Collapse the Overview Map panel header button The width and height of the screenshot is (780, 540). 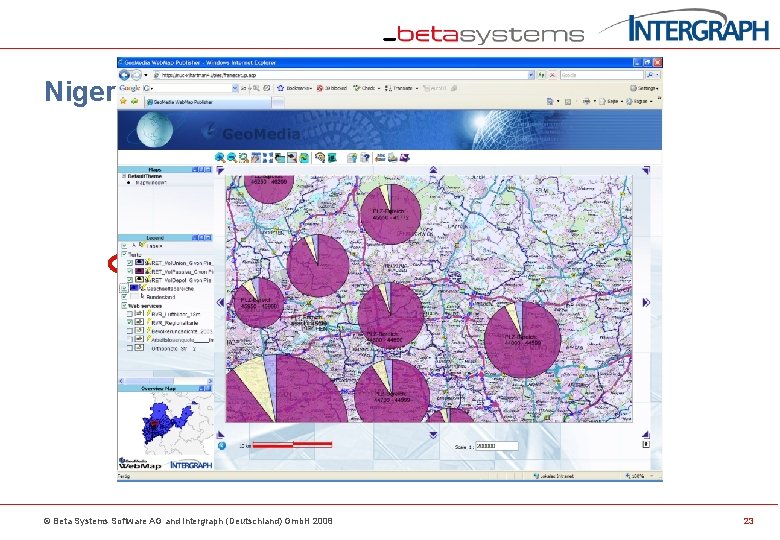[x=202, y=388]
